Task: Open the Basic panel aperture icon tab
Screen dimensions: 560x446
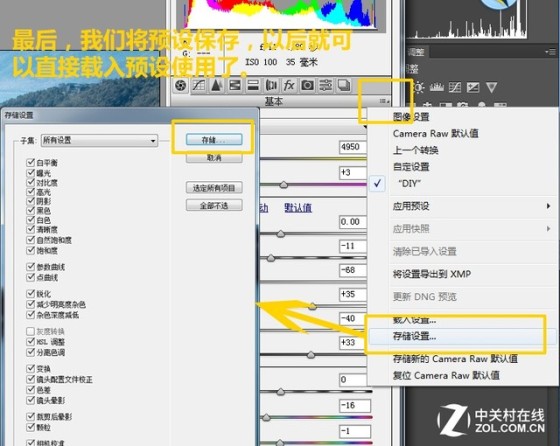Action: click(x=181, y=86)
